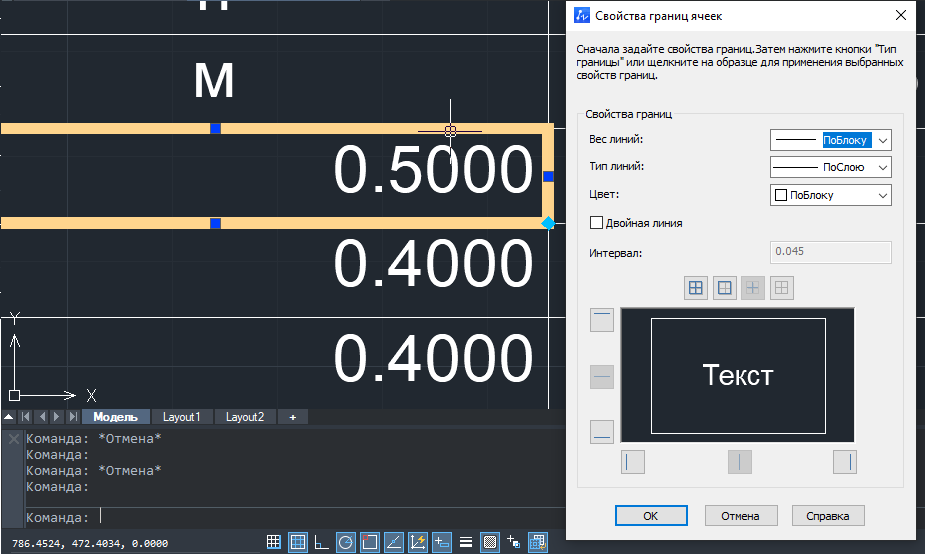
Task: Click the no-borders button in dialog
Action: (783, 288)
